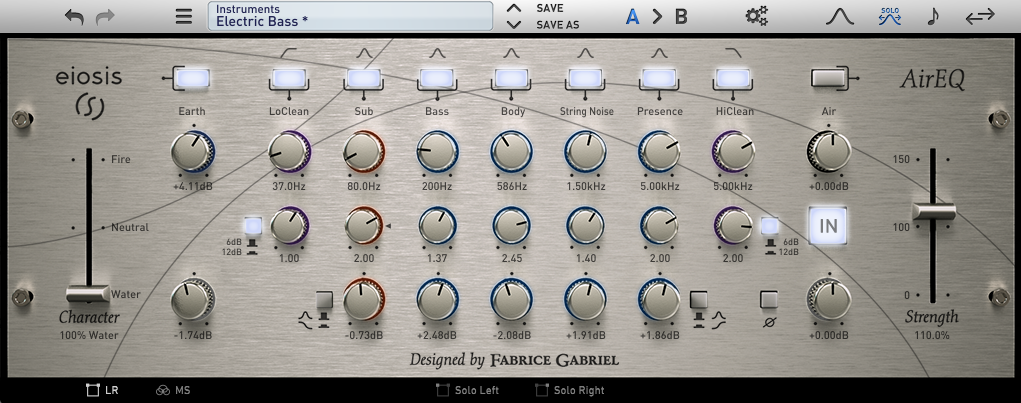Screen dimensions: 1021x403
Task: Click the undo arrow icon
Action: point(74,16)
